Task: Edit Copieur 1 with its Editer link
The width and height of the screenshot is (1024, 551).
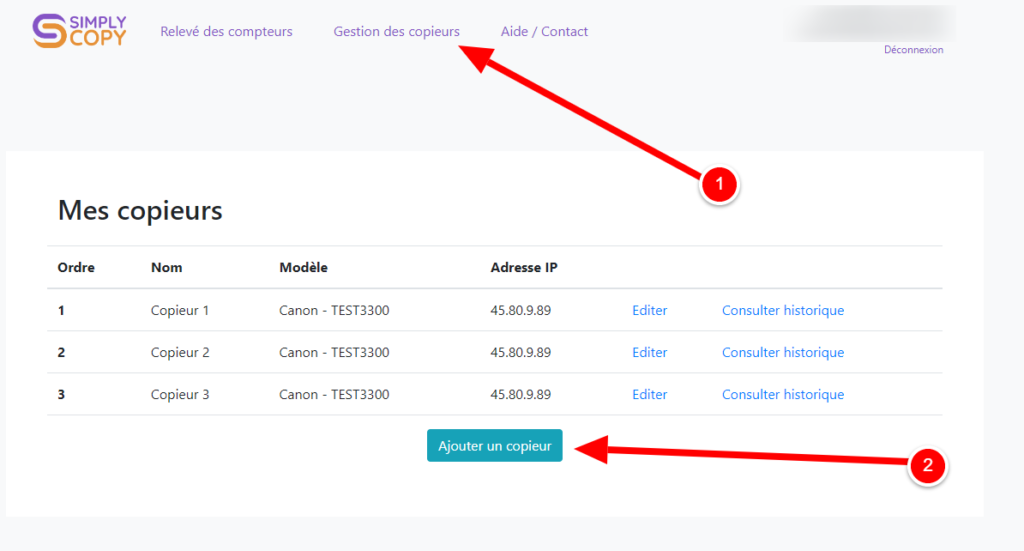Action: point(649,310)
